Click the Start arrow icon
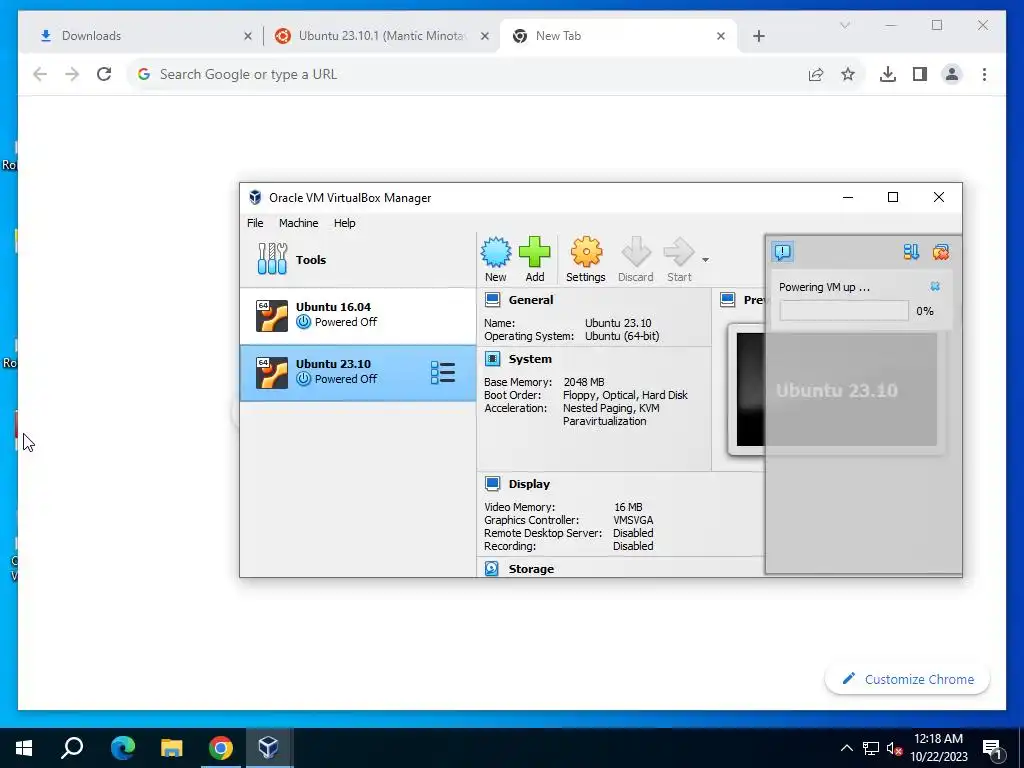 coord(679,259)
